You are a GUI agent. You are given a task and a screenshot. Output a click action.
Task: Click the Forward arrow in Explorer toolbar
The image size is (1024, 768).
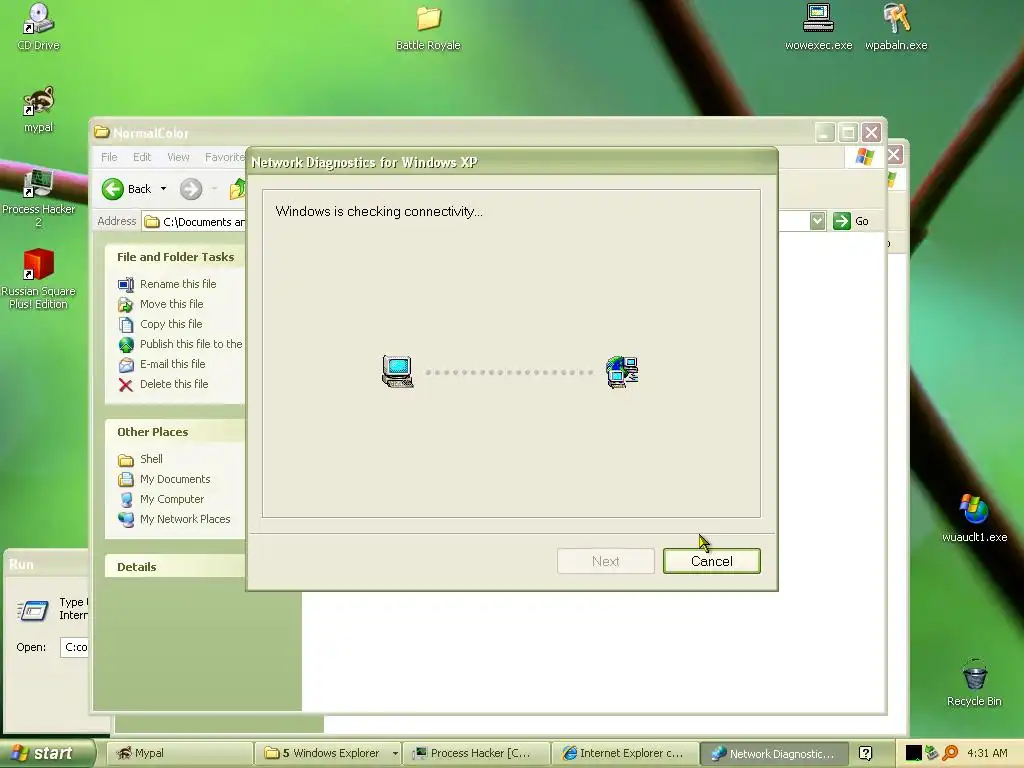click(x=191, y=189)
